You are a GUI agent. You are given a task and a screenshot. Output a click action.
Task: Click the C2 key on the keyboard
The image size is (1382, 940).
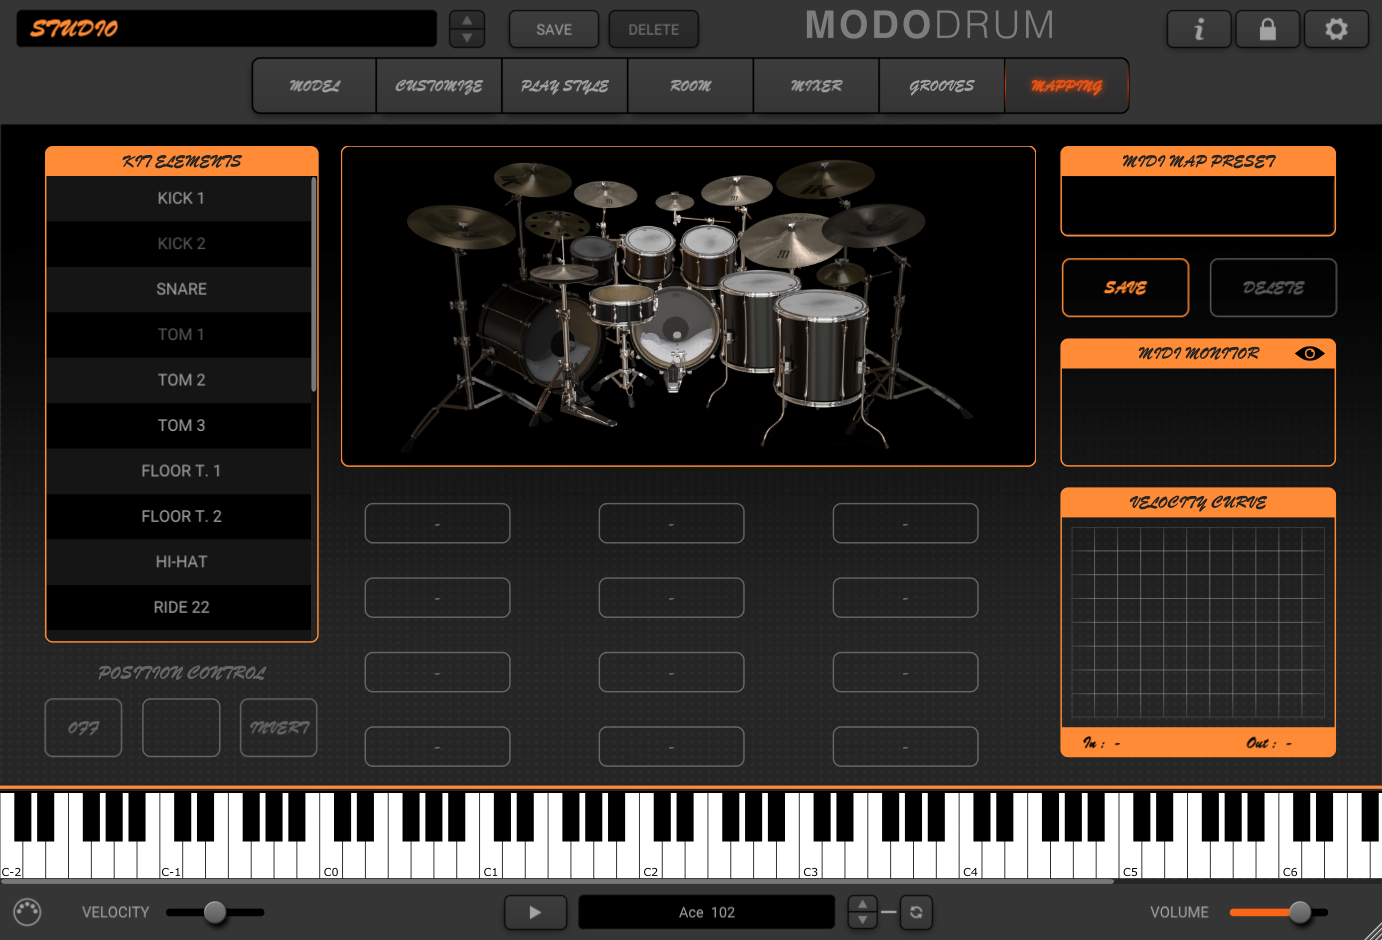pyautogui.click(x=651, y=860)
